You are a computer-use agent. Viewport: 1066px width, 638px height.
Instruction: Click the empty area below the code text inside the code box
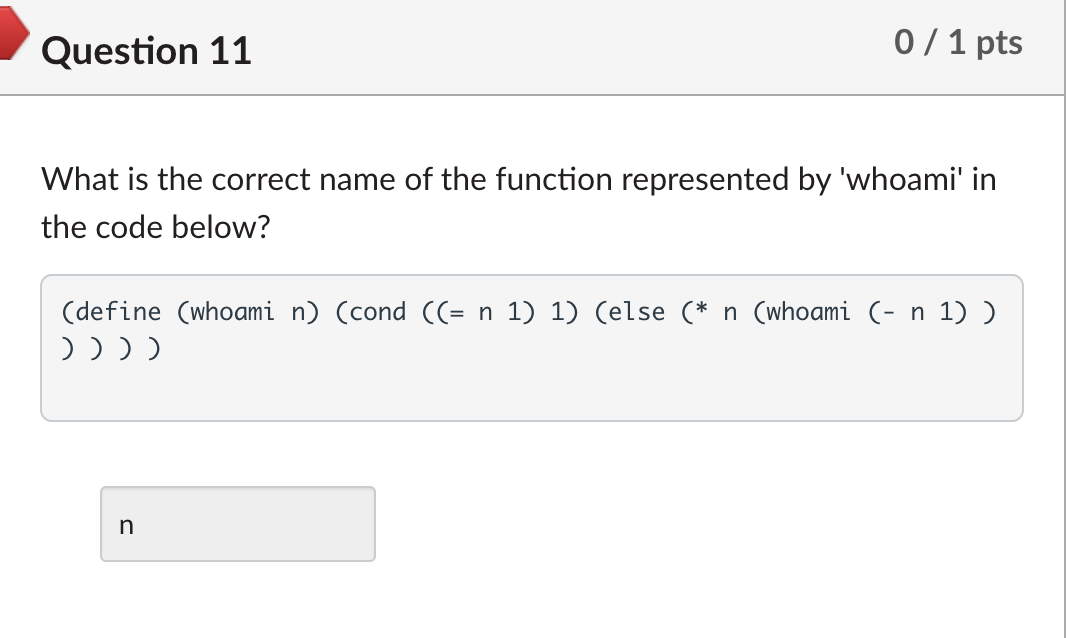532,391
